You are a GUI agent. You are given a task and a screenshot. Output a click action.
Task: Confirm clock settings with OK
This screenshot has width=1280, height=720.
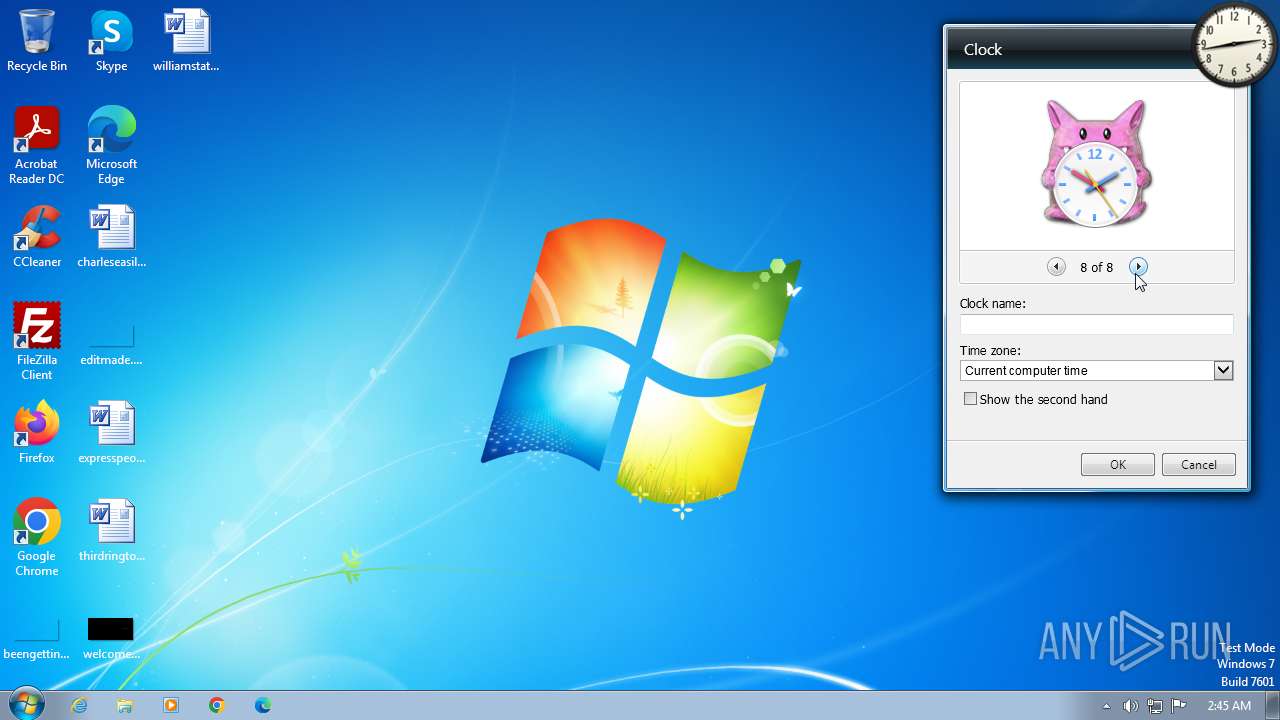tap(1118, 464)
